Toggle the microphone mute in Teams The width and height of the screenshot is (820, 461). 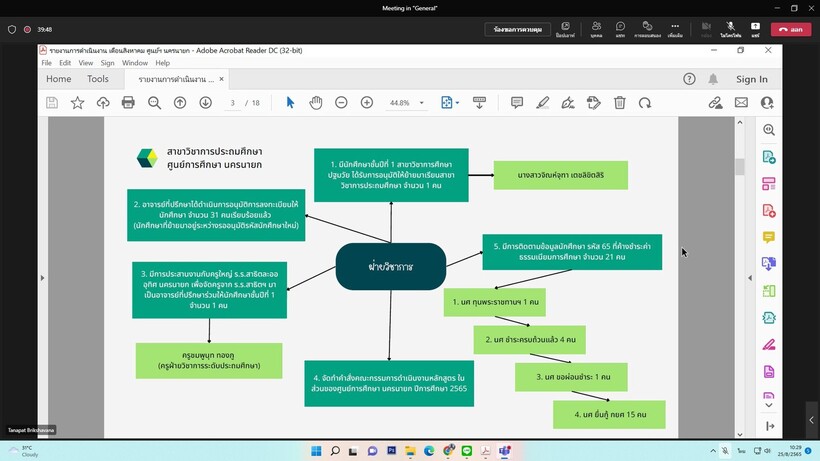click(730, 26)
